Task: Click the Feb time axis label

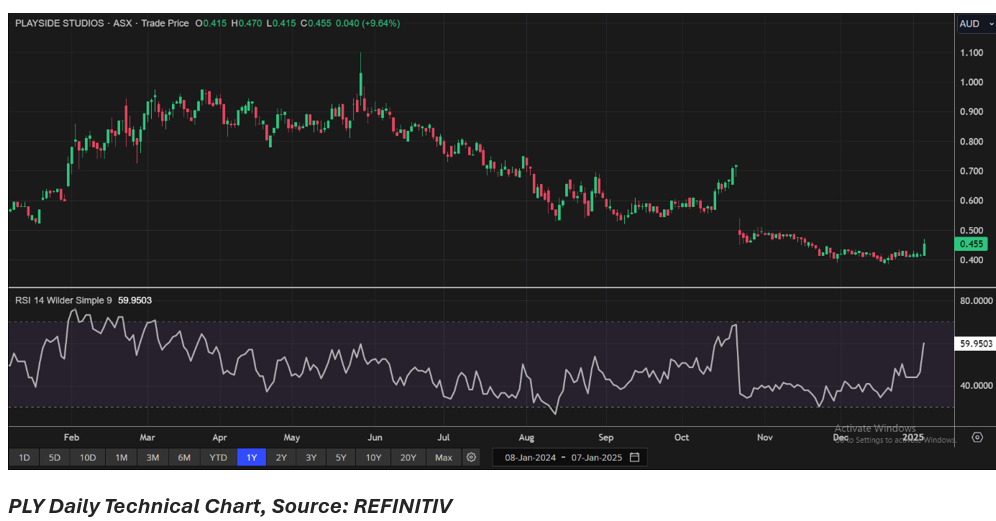Action: [71, 437]
